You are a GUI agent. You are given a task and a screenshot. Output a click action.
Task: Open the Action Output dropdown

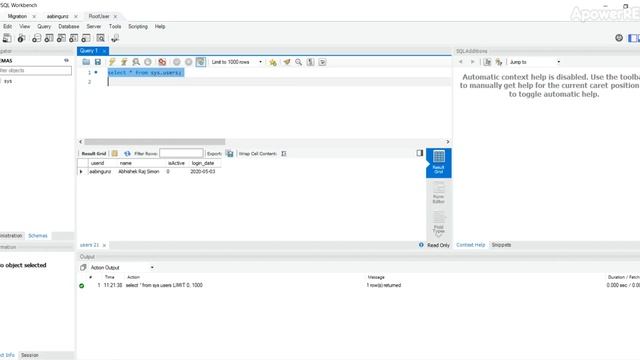[x=122, y=268]
